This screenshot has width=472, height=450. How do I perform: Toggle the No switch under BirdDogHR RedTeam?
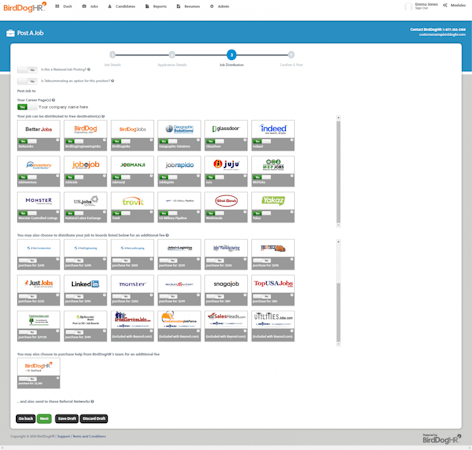tap(28, 379)
